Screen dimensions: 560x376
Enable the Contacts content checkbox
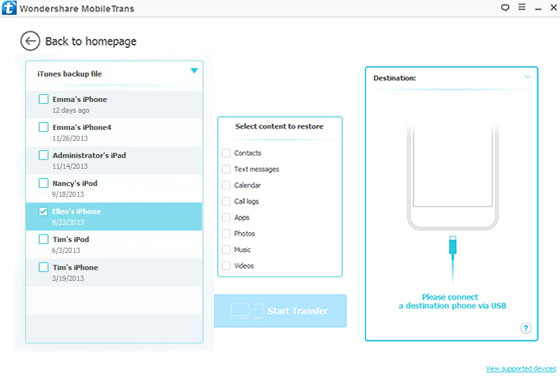[226, 153]
